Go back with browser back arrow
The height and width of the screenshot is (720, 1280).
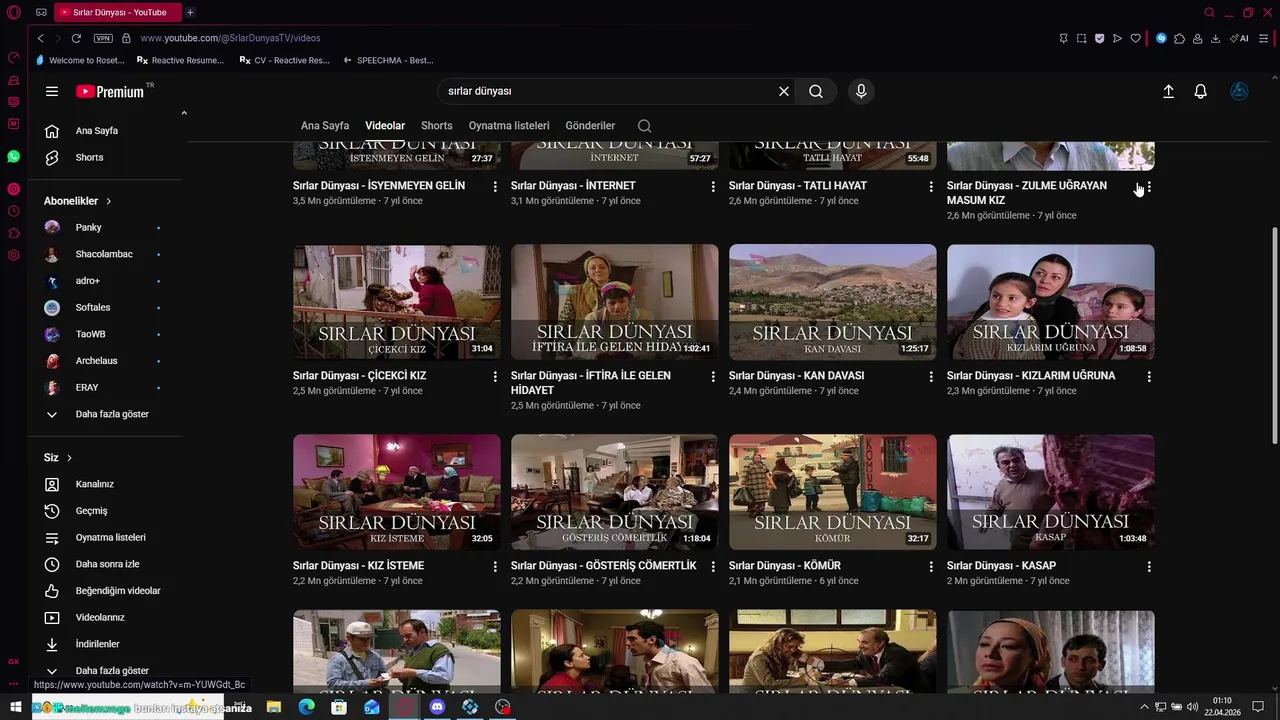coord(40,38)
